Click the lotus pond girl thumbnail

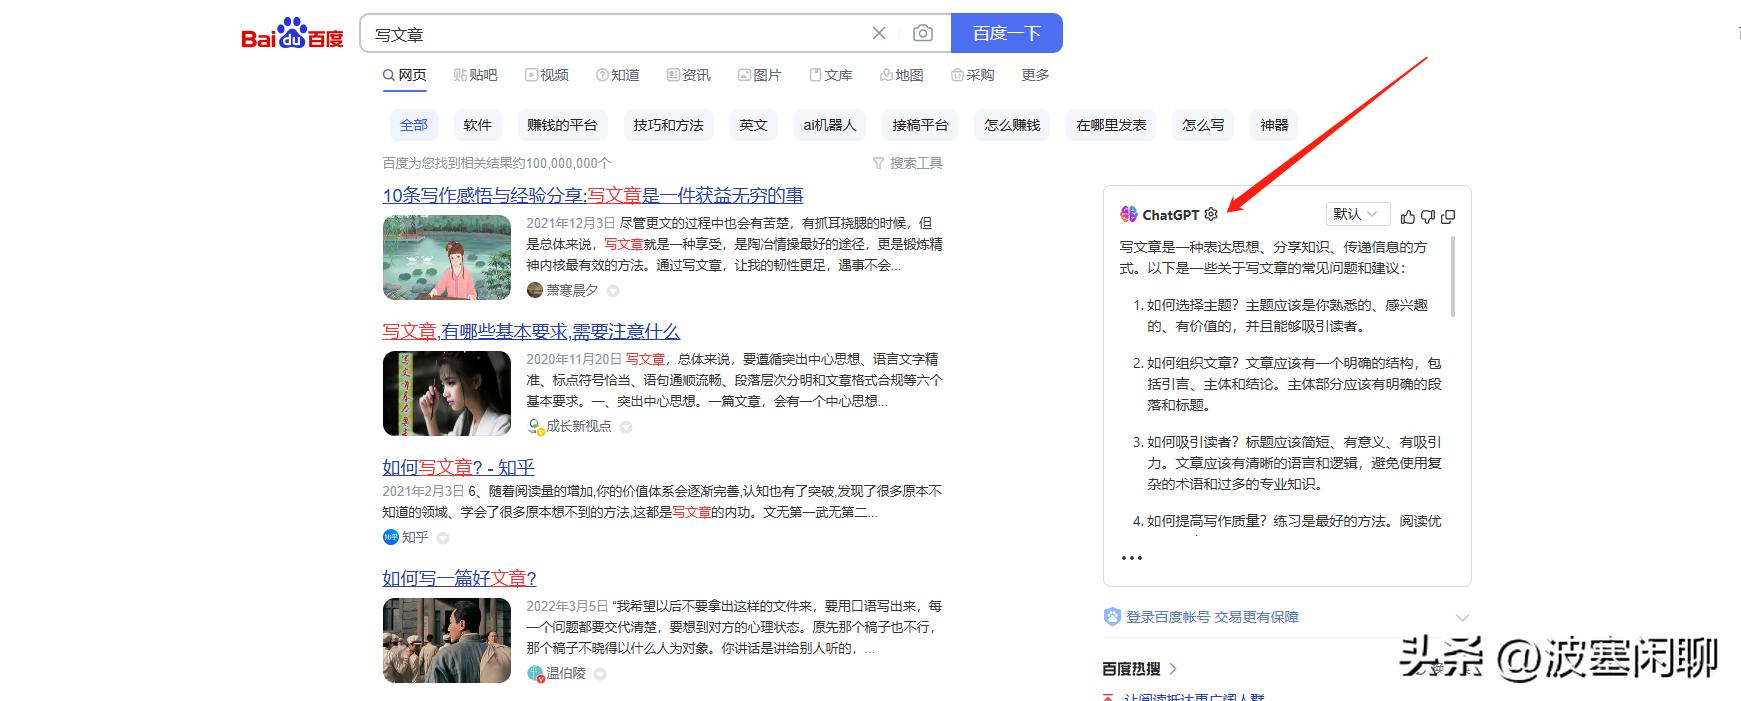447,257
